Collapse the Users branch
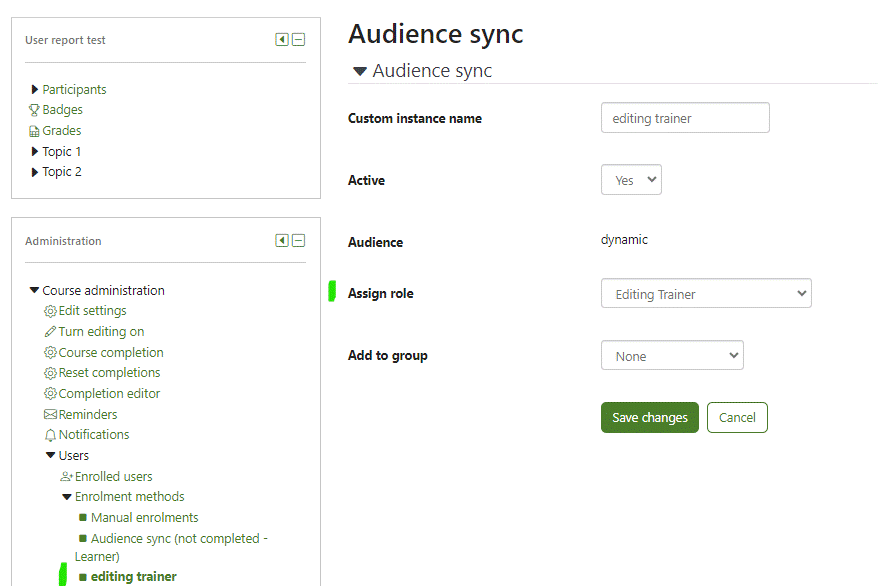Viewport: 878px width, 588px height. pyautogui.click(x=50, y=455)
